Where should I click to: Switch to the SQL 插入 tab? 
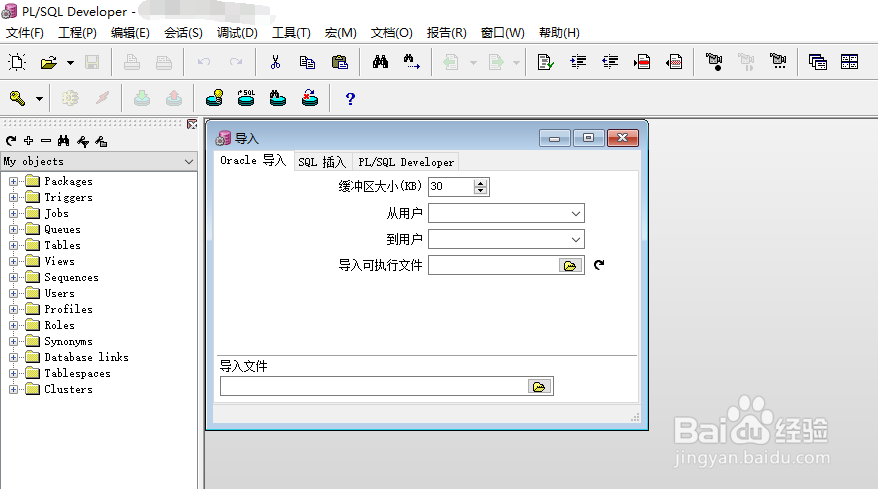pyautogui.click(x=322, y=162)
